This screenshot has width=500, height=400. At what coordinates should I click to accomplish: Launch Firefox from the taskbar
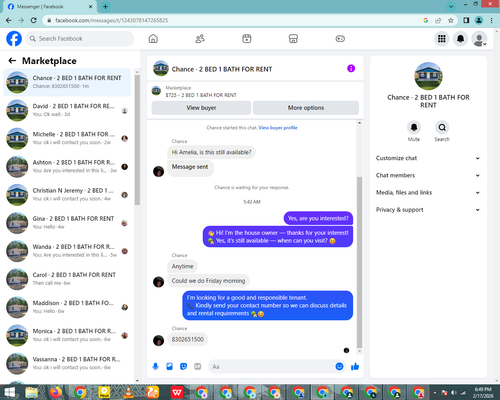point(56,392)
